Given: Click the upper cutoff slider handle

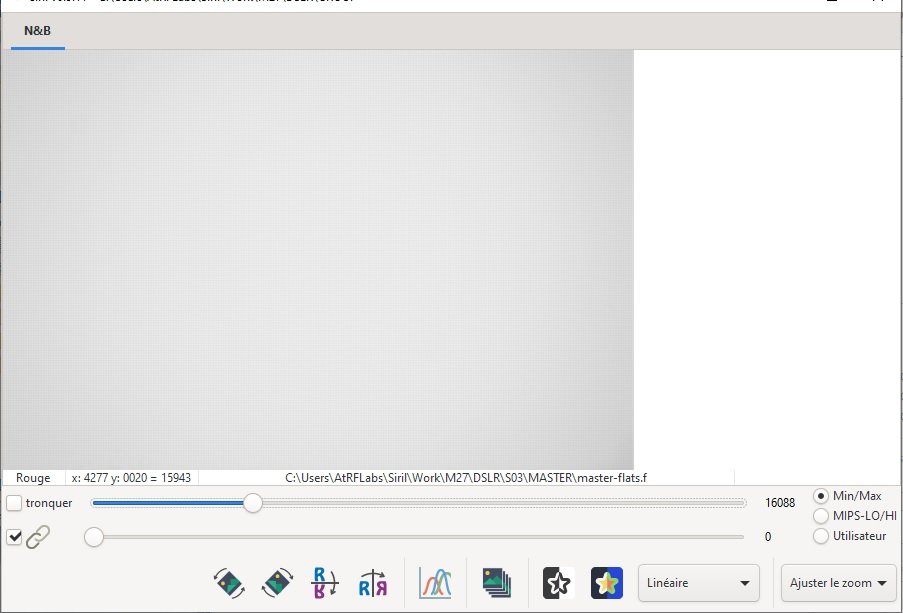Looking at the screenshot, I should (252, 503).
